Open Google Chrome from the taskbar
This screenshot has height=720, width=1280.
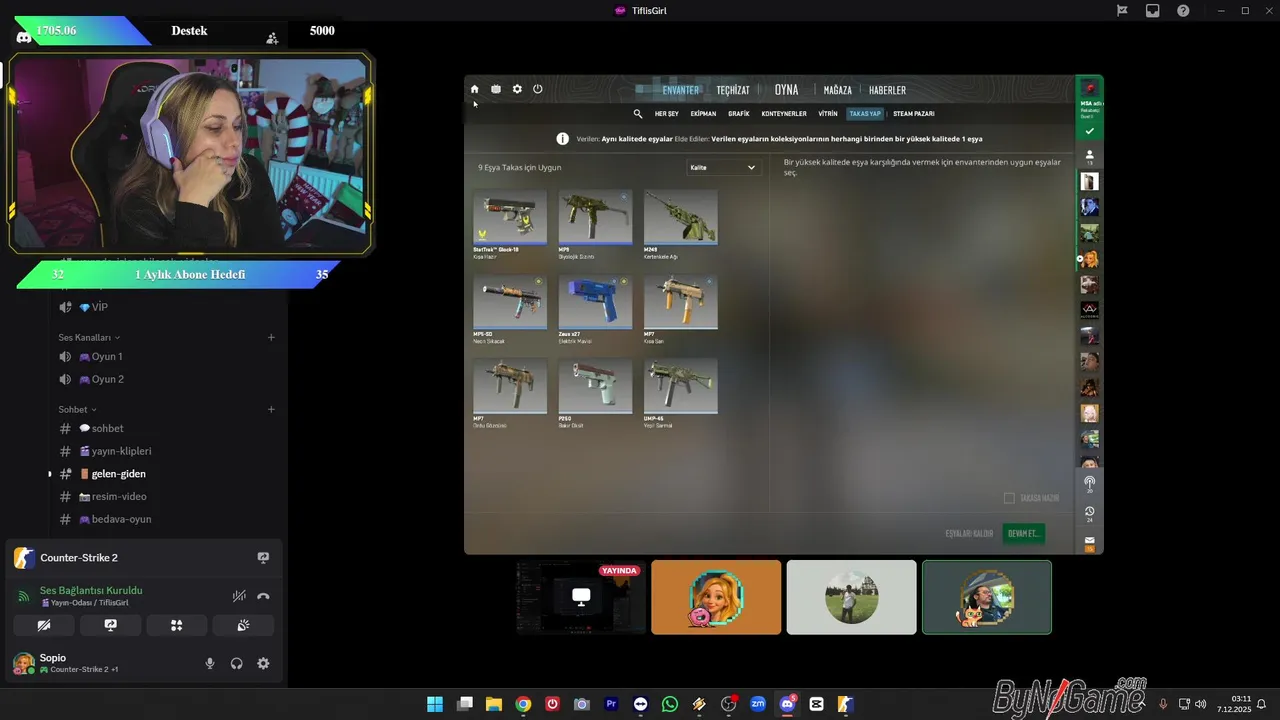(523, 704)
